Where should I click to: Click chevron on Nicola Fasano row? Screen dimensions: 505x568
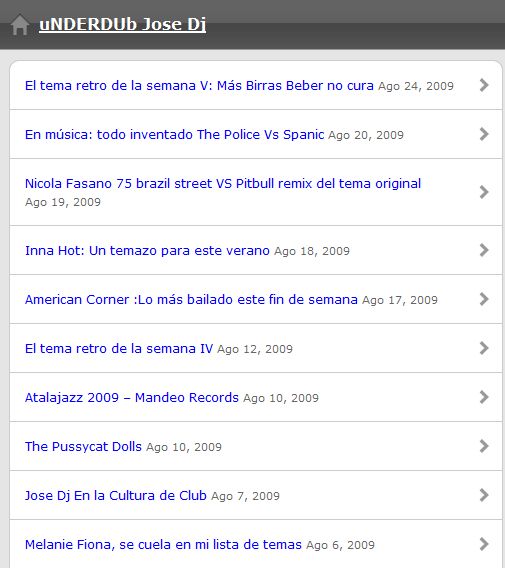tap(484, 192)
